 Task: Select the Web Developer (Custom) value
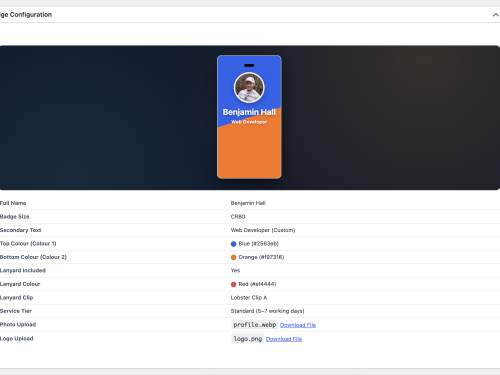tap(263, 230)
